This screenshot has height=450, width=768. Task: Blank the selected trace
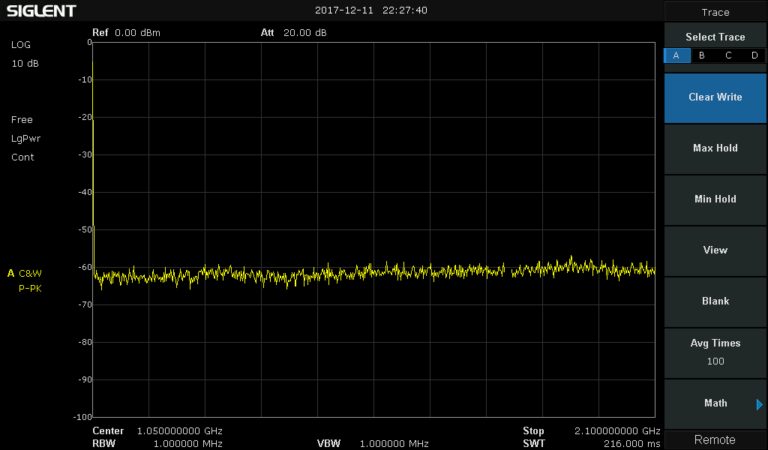pyautogui.click(x=715, y=301)
